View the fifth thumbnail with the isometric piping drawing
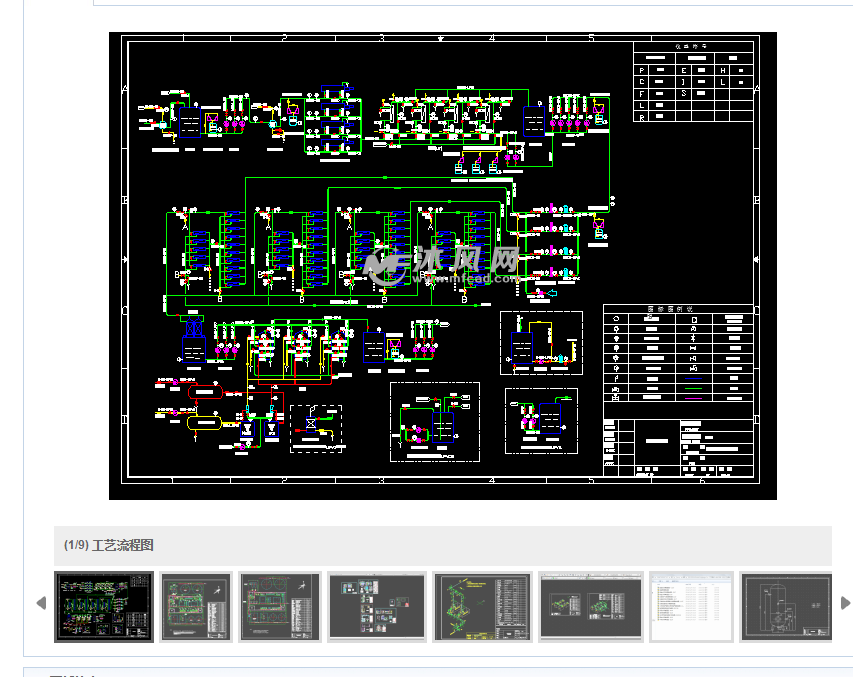The height and width of the screenshot is (677, 853). (x=481, y=607)
